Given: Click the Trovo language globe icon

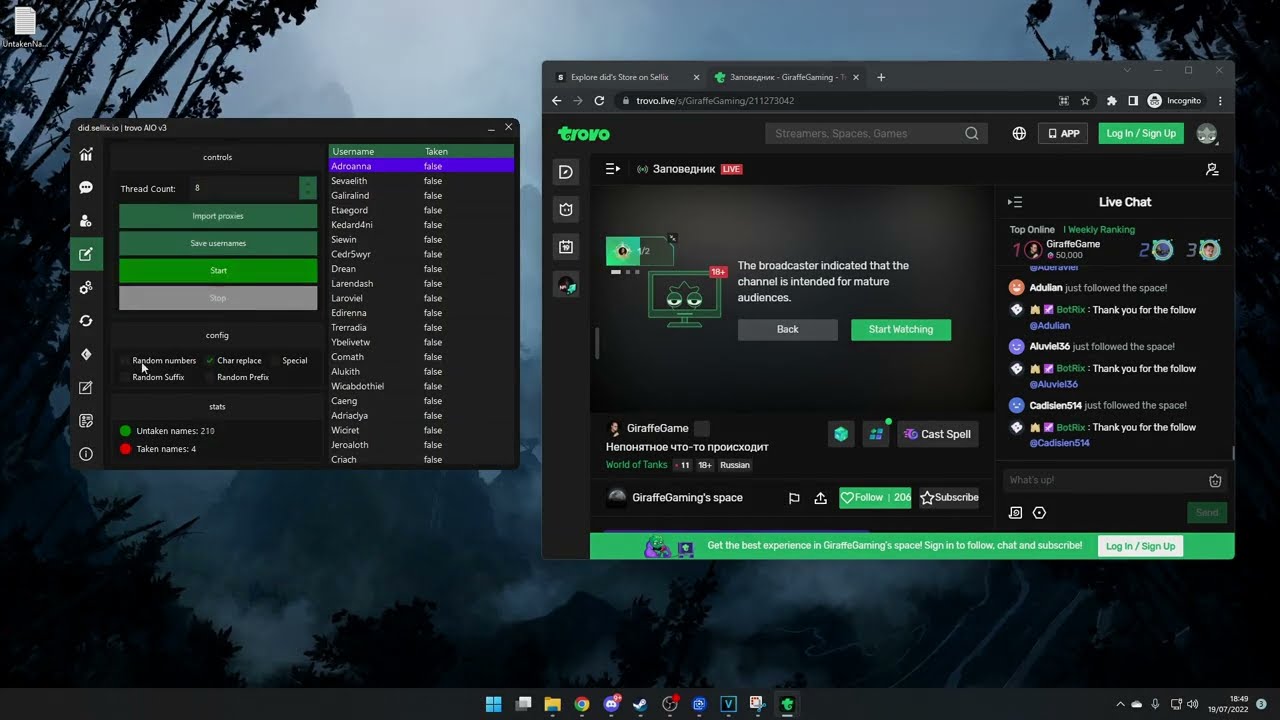Looking at the screenshot, I should pos(1019,134).
